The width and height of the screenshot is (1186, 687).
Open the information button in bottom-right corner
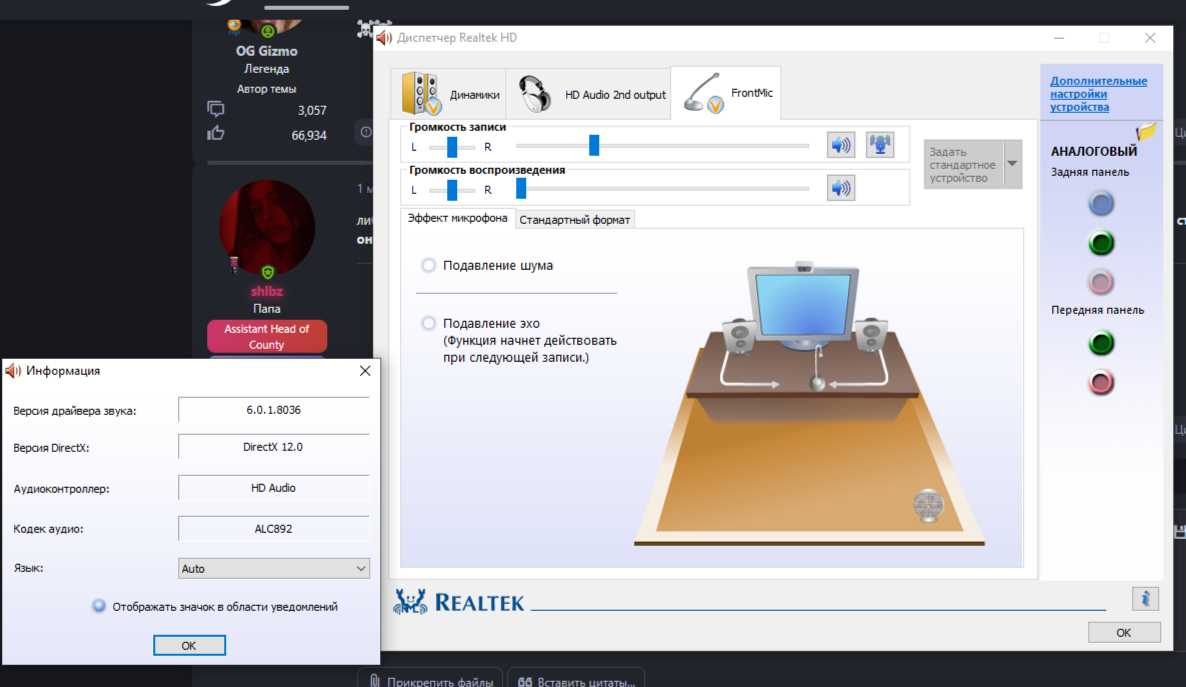(x=1145, y=598)
